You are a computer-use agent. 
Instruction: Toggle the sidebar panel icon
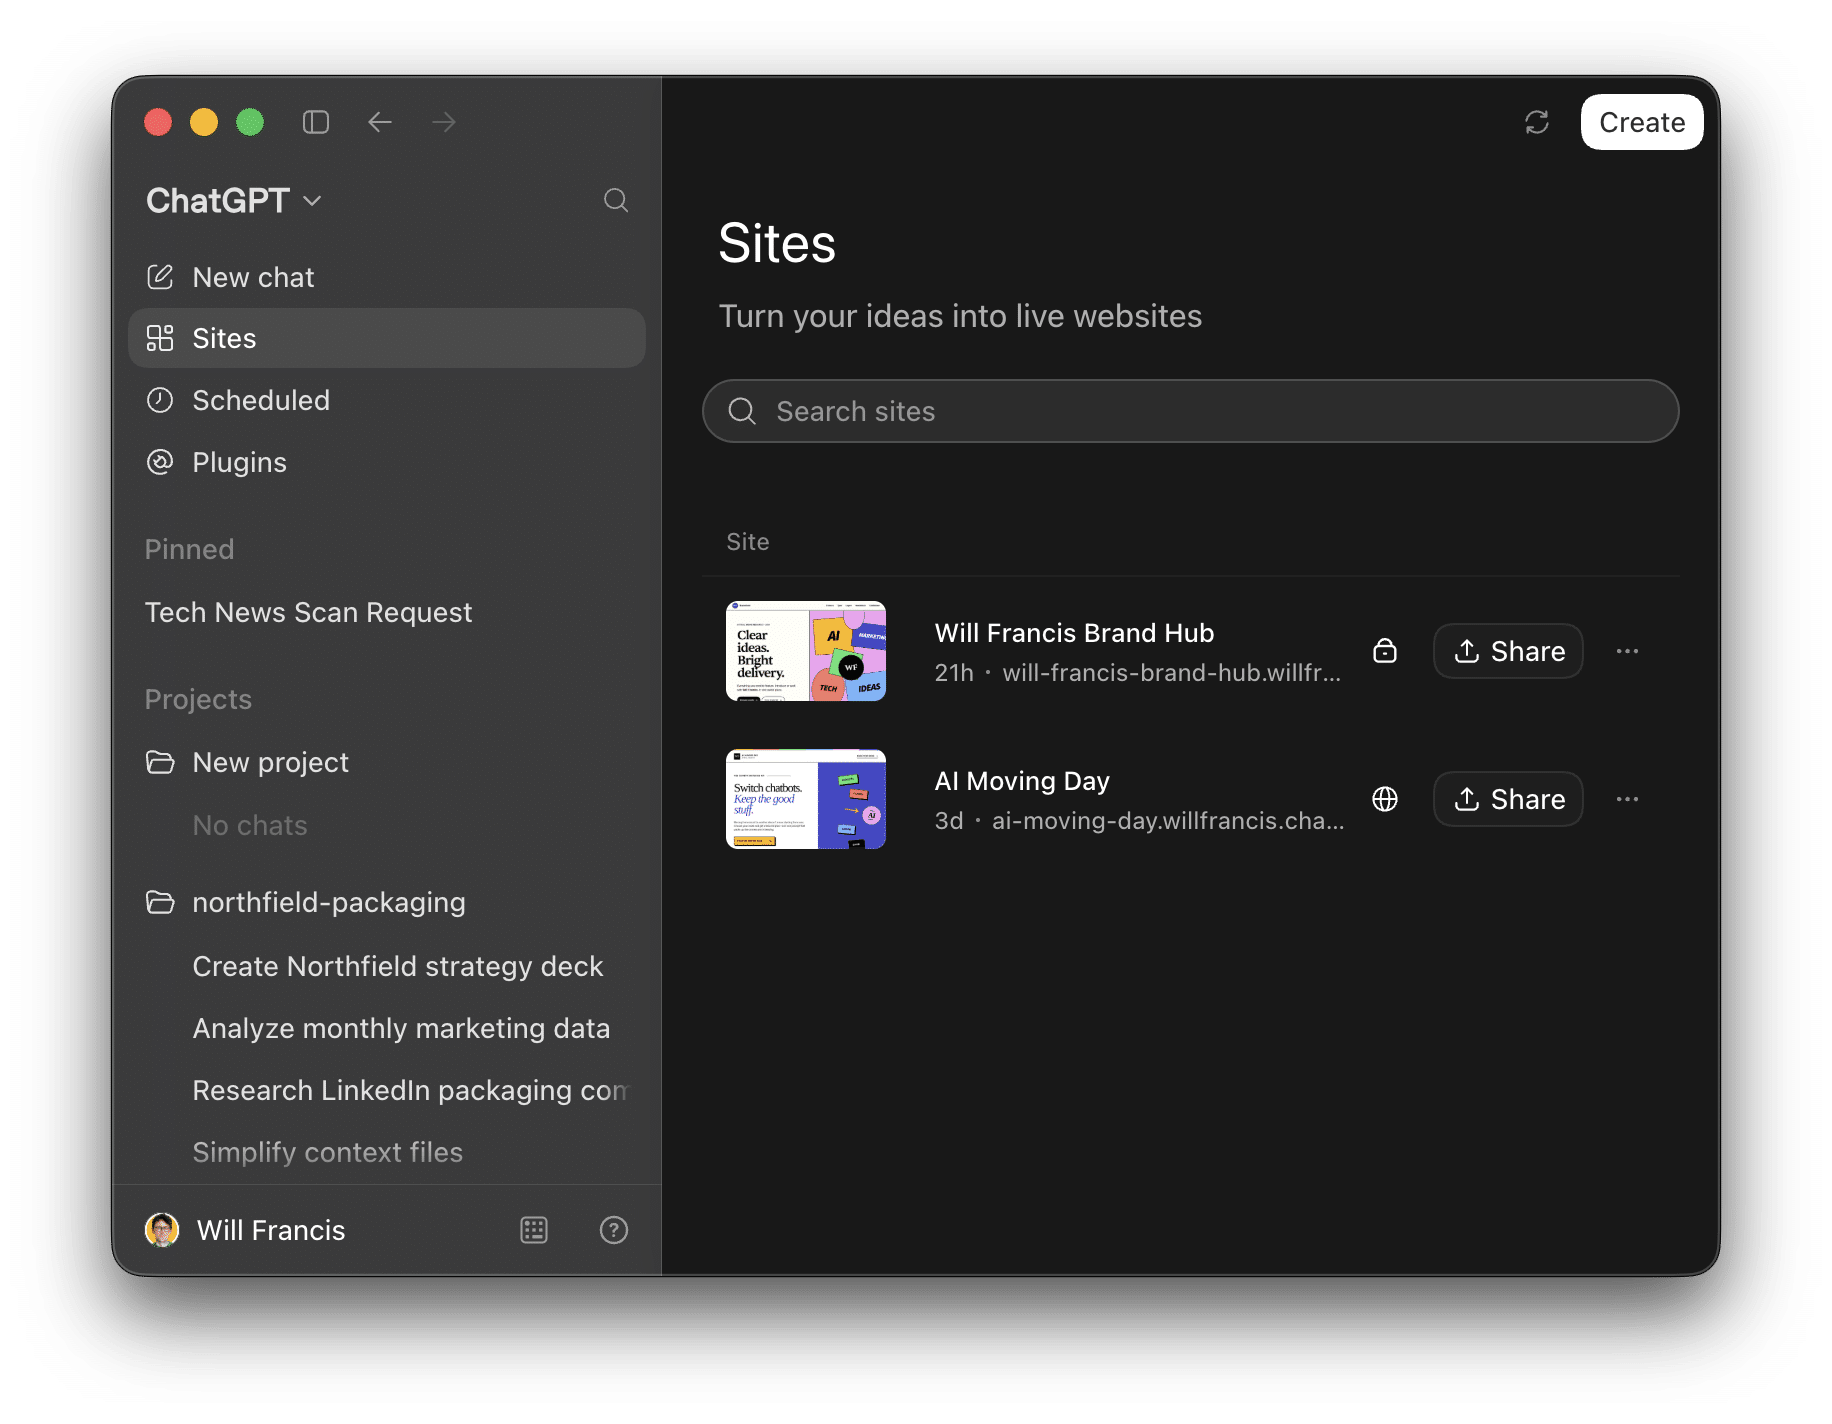[x=316, y=122]
